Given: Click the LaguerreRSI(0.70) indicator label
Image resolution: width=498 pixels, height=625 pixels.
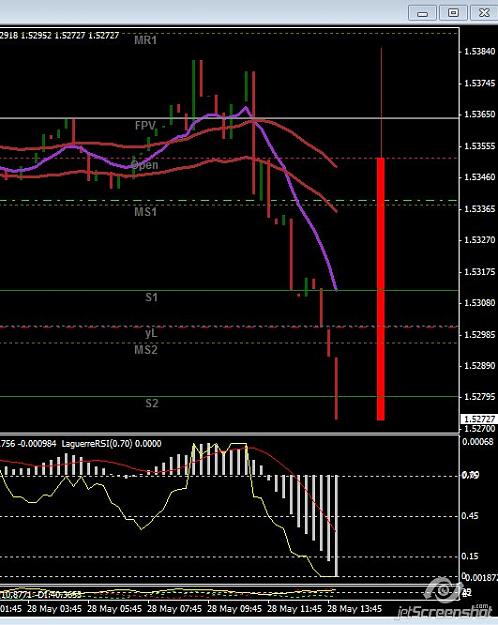Looking at the screenshot, I should point(97,444).
